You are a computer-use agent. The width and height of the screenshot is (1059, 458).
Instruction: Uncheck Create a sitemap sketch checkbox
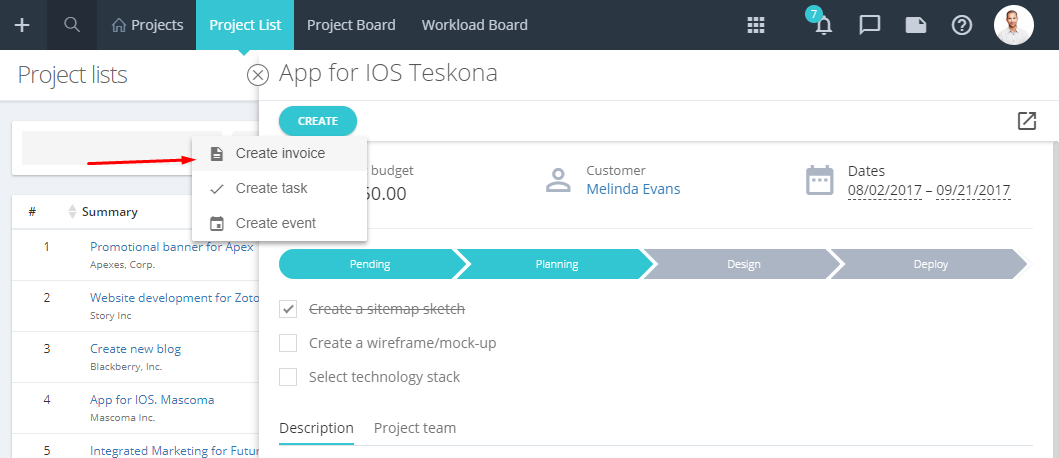(288, 309)
